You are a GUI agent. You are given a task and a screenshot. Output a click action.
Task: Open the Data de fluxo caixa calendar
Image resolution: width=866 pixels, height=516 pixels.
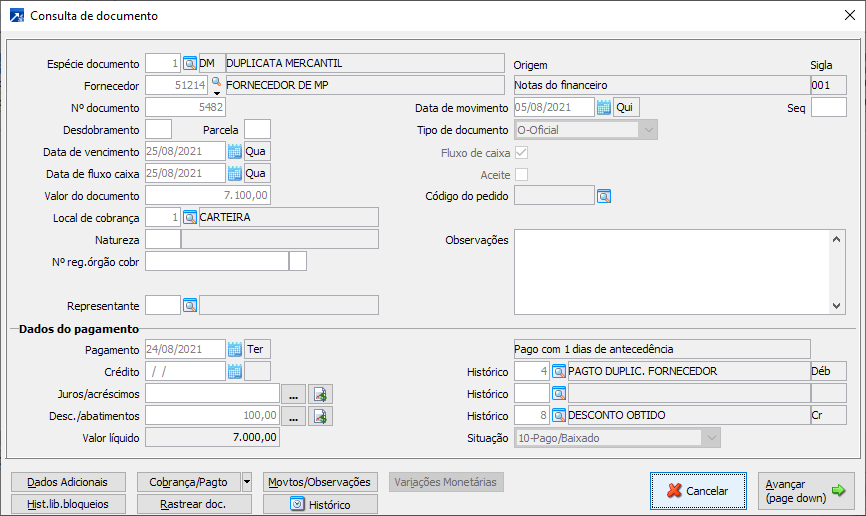coord(235,173)
